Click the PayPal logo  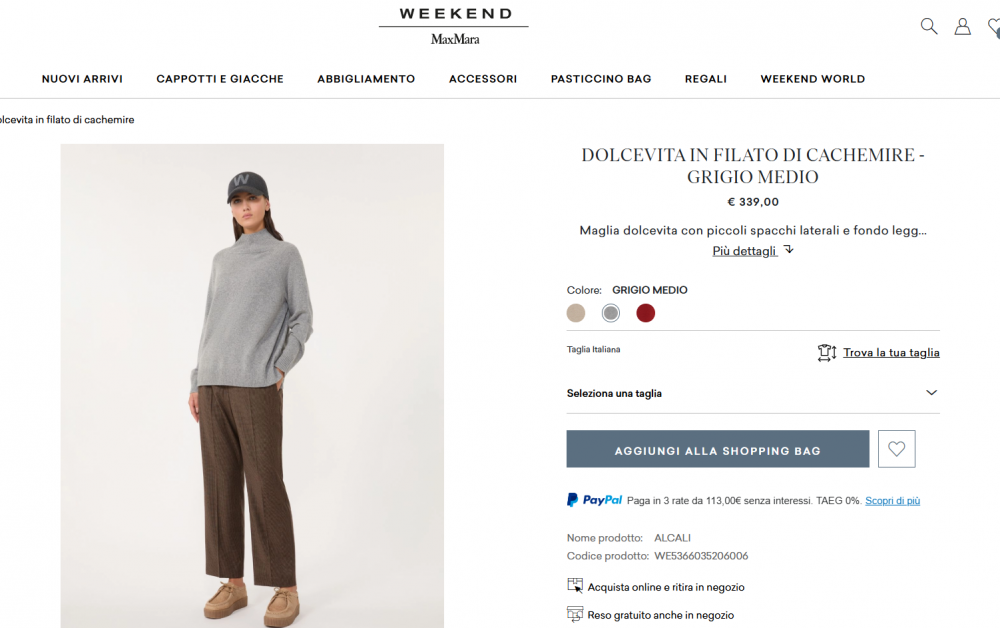pyautogui.click(x=594, y=500)
